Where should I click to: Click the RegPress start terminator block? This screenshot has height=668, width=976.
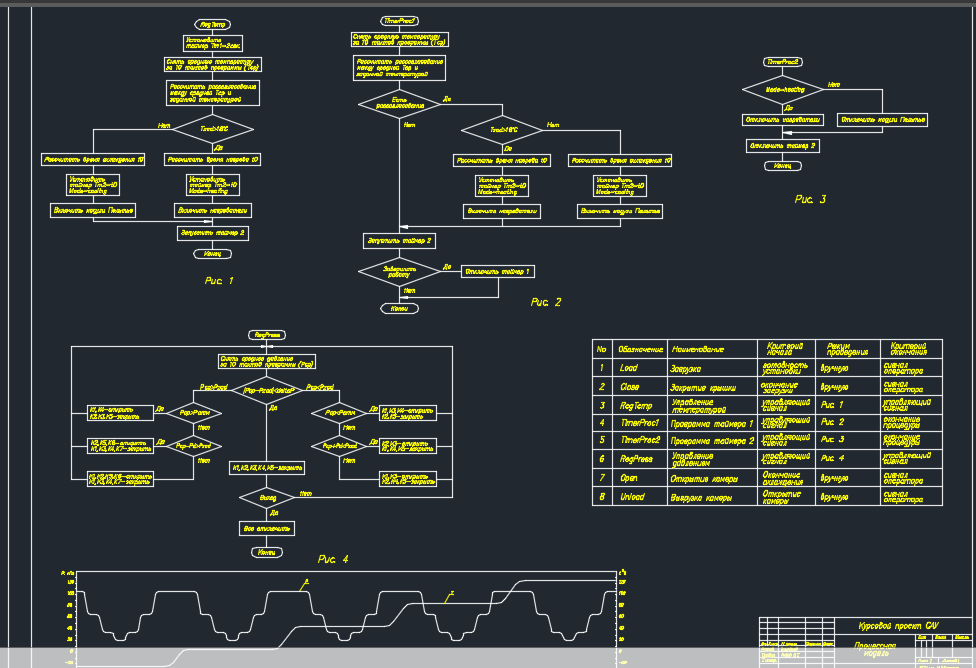tap(267, 335)
